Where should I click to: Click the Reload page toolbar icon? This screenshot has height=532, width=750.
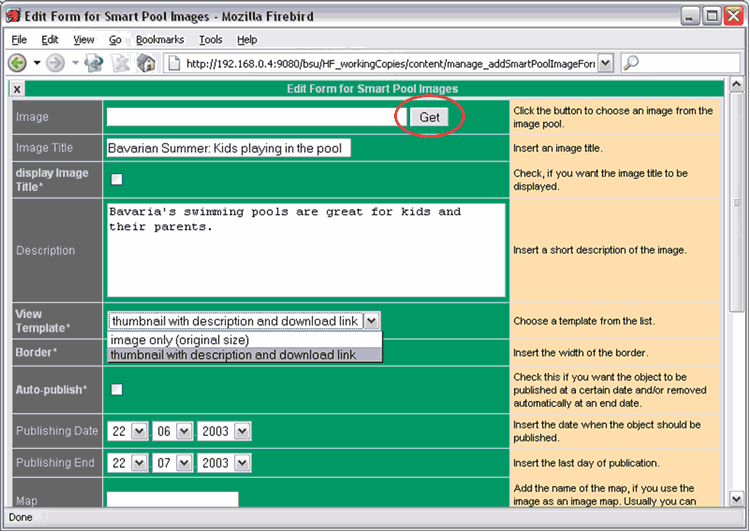(x=94, y=63)
